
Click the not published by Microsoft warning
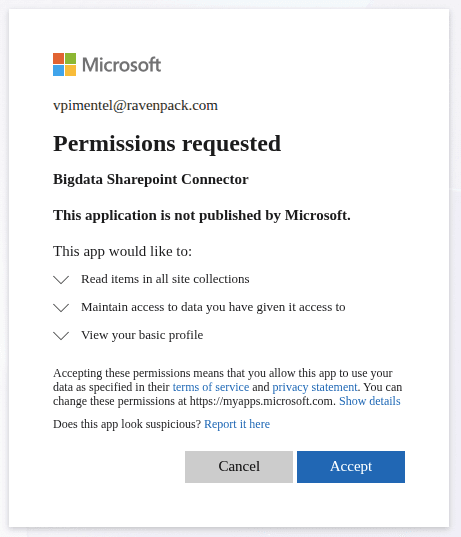pos(202,215)
